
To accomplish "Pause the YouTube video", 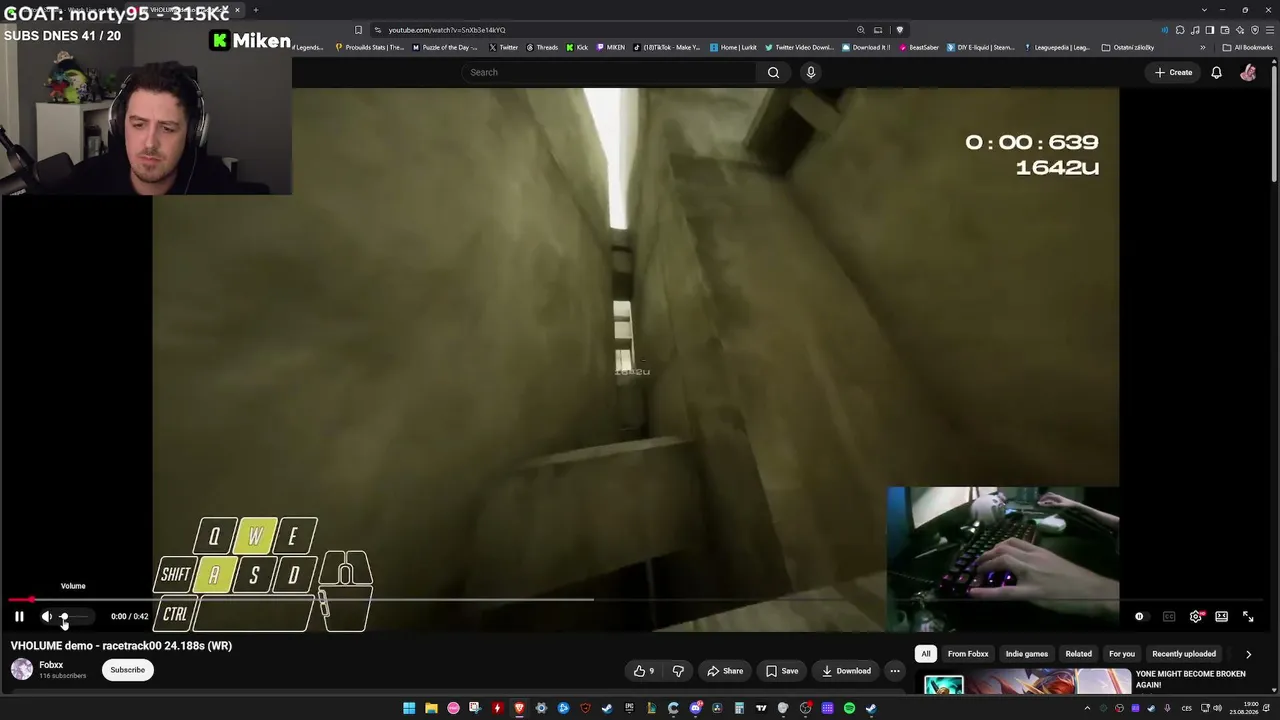I will click(19, 616).
